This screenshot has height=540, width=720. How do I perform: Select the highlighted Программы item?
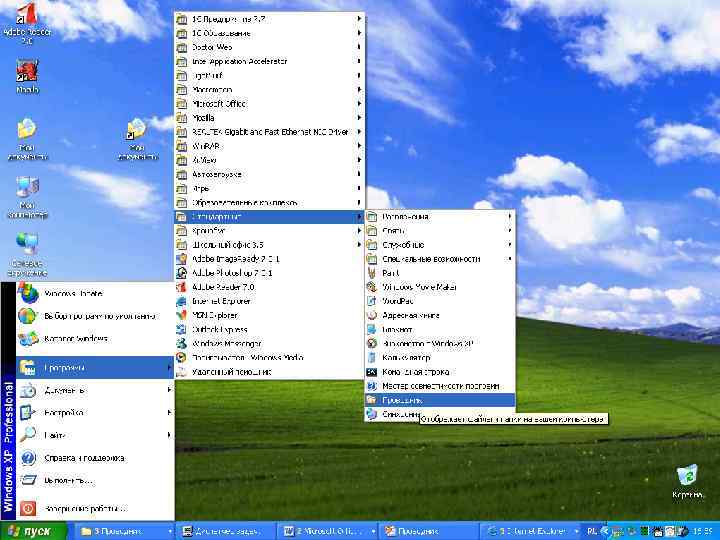[95, 367]
